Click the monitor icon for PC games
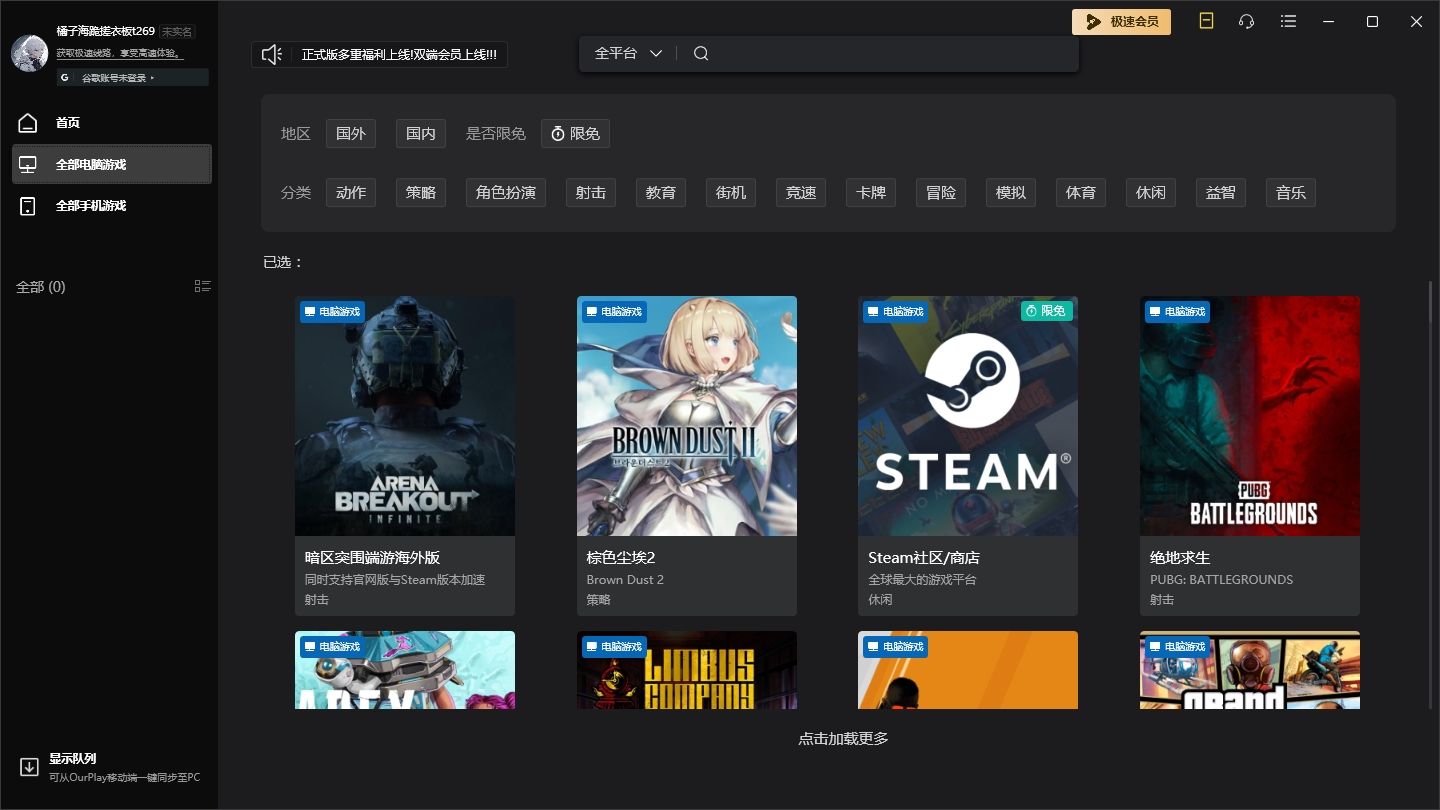This screenshot has height=810, width=1440. 28,165
